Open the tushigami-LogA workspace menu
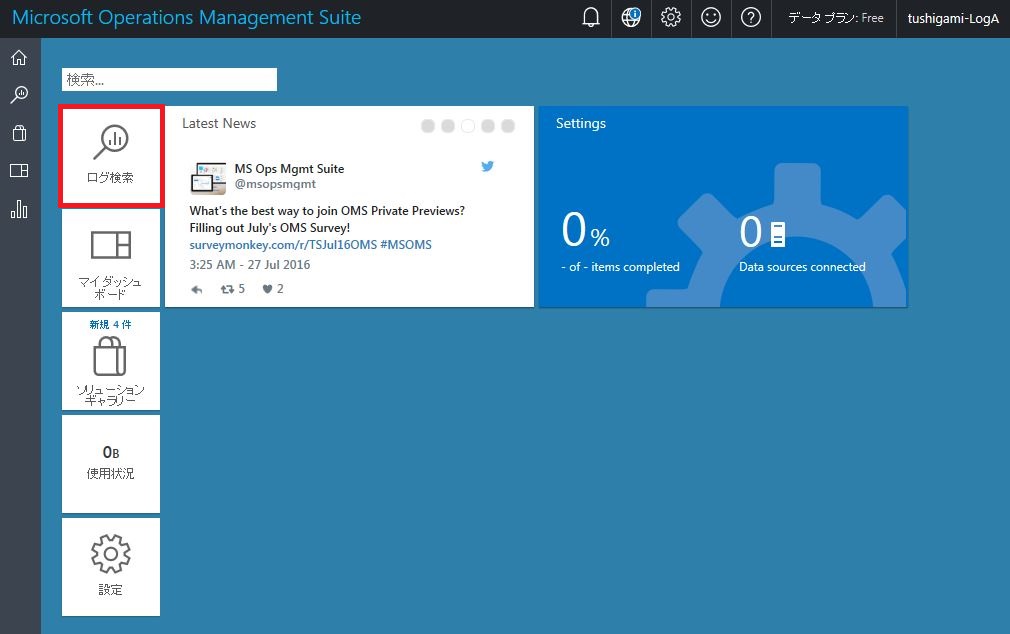The height and width of the screenshot is (634, 1010). coord(953,19)
